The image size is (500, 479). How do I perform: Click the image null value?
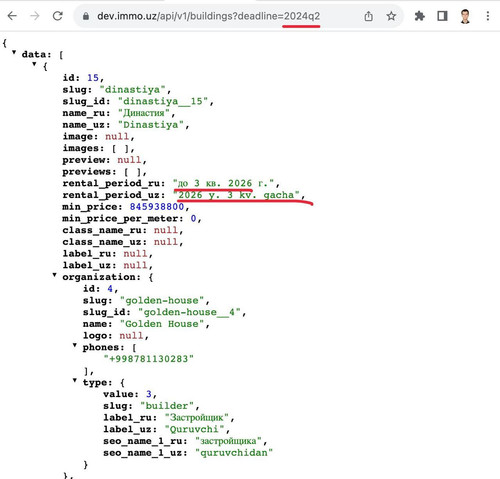click(117, 136)
